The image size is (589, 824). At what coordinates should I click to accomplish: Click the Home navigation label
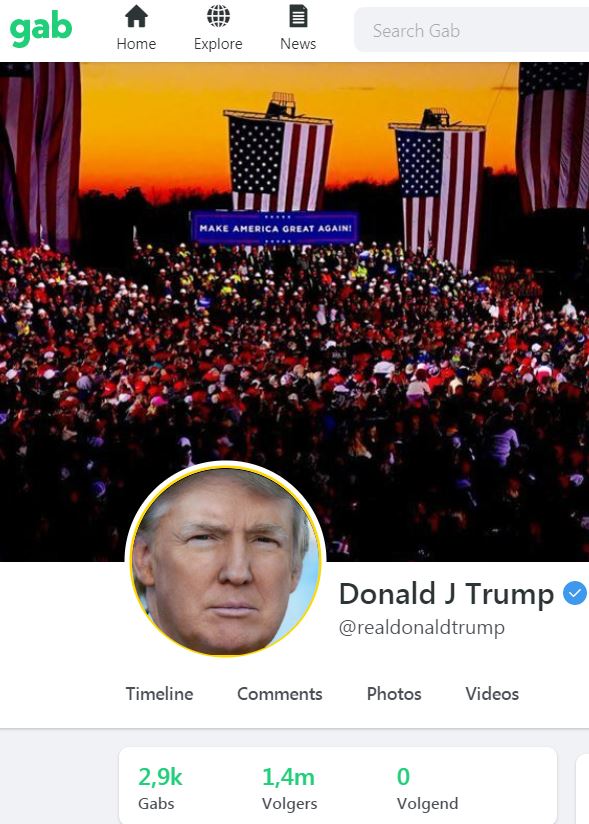tap(136, 44)
